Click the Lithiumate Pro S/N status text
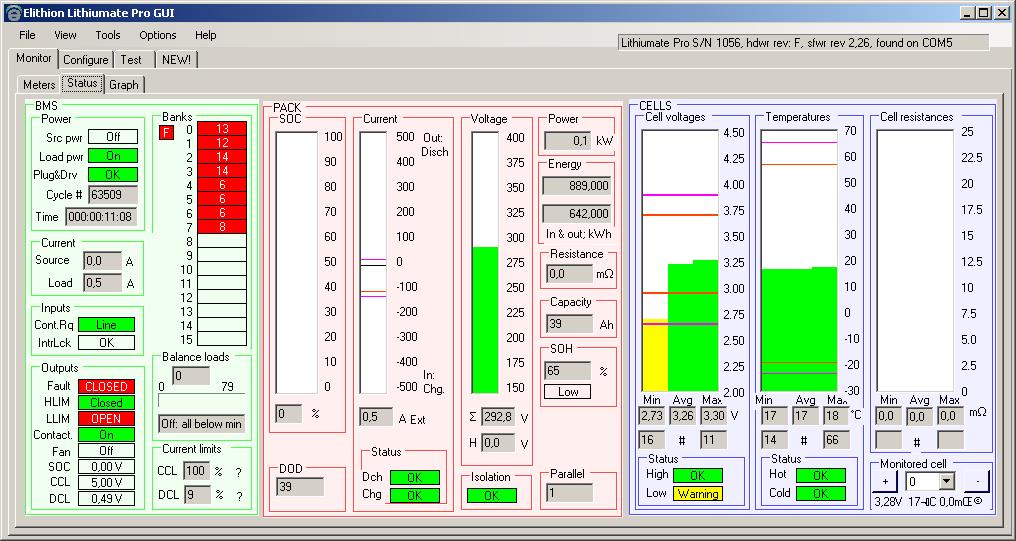The width and height of the screenshot is (1016, 541). click(803, 43)
